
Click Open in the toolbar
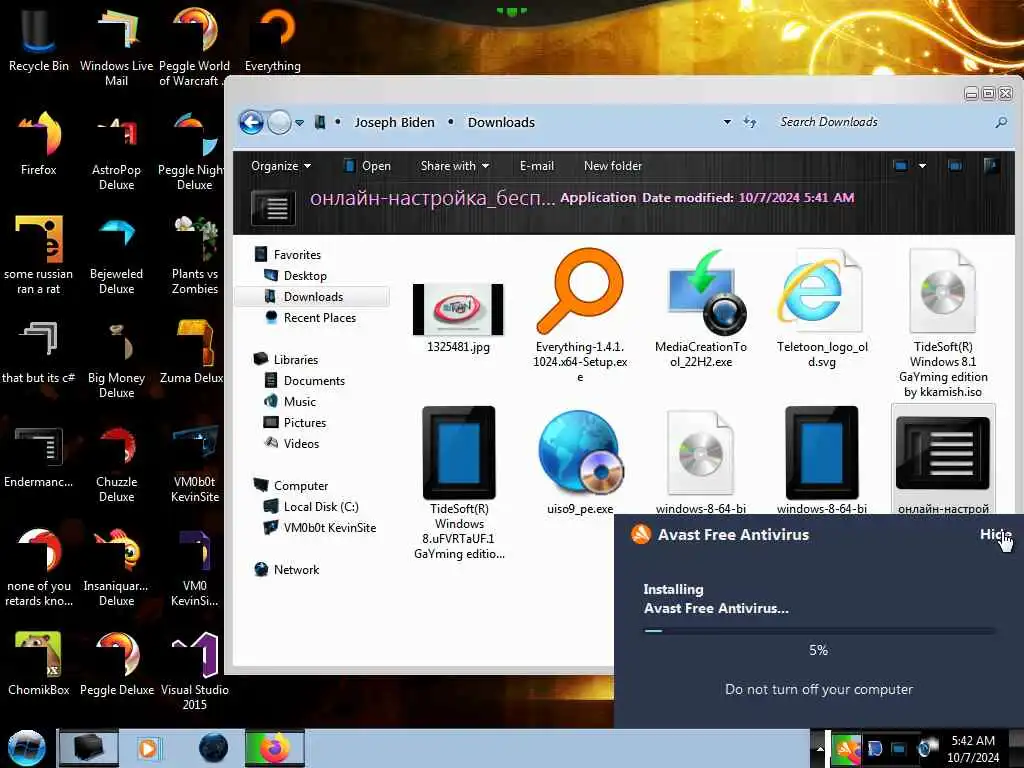coord(368,166)
